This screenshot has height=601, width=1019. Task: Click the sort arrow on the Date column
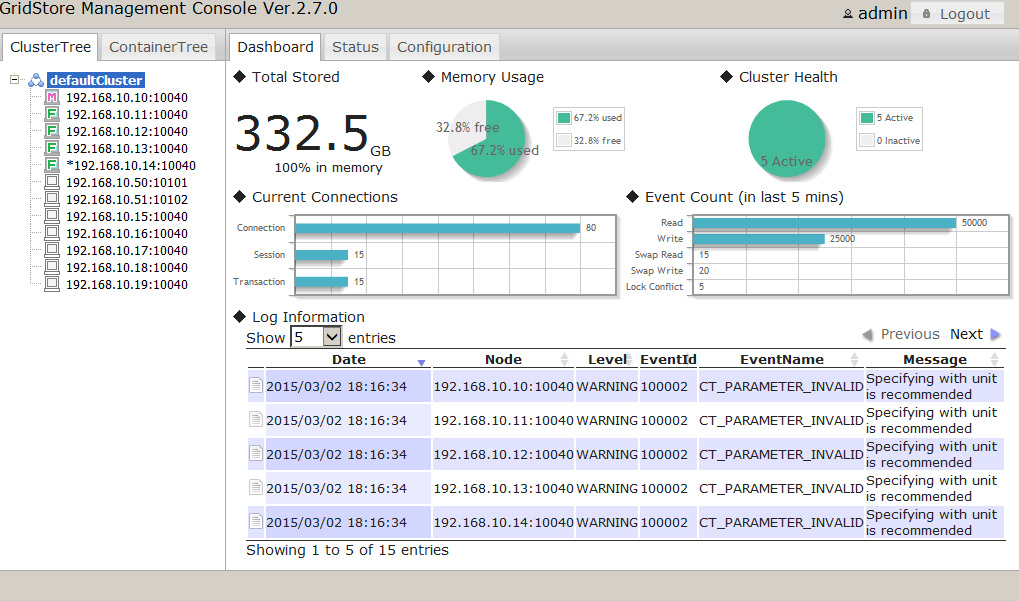[420, 364]
